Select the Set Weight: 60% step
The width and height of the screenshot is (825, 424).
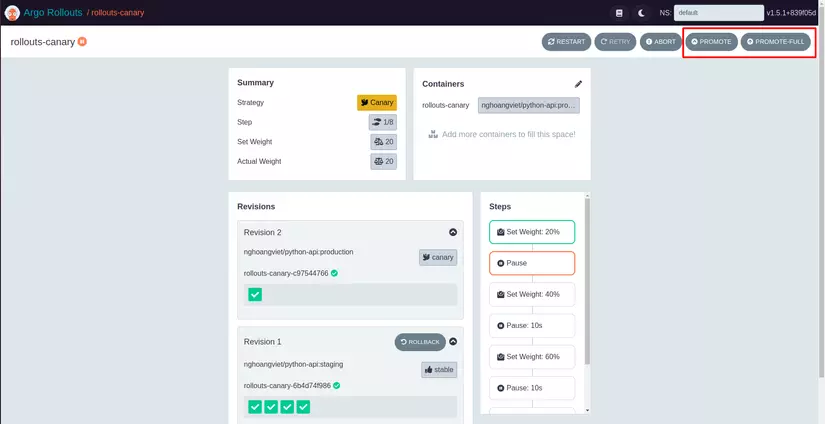click(x=532, y=357)
